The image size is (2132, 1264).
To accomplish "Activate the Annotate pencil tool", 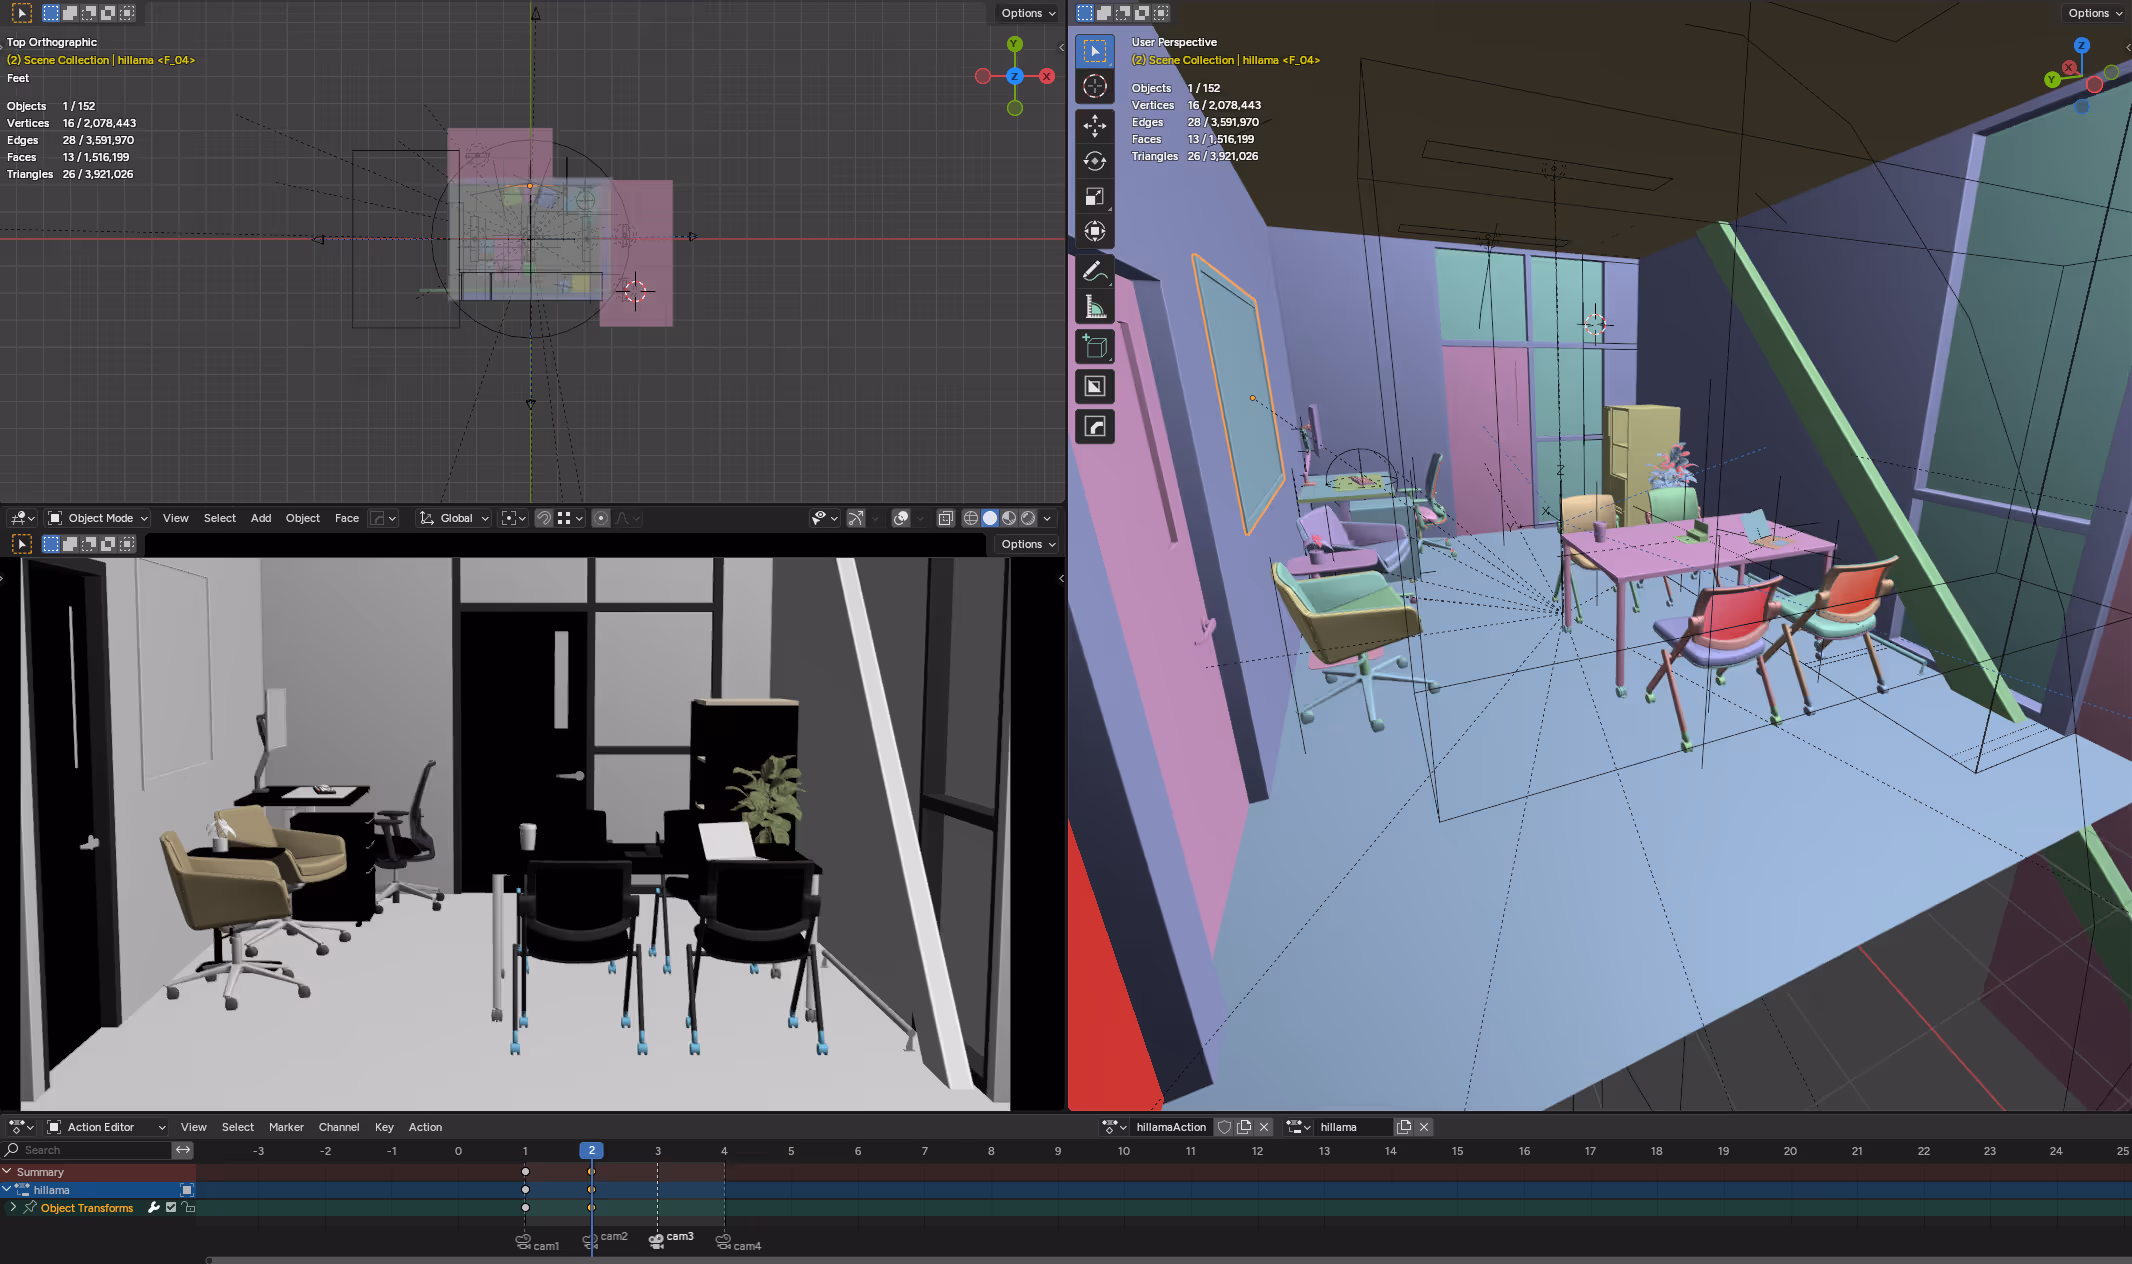I will coord(1095,271).
